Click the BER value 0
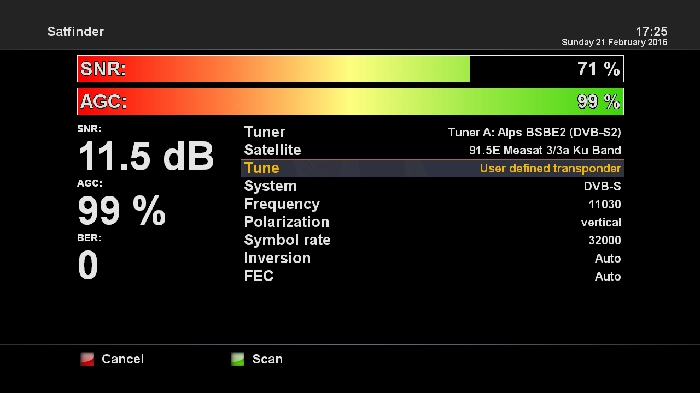 88,265
